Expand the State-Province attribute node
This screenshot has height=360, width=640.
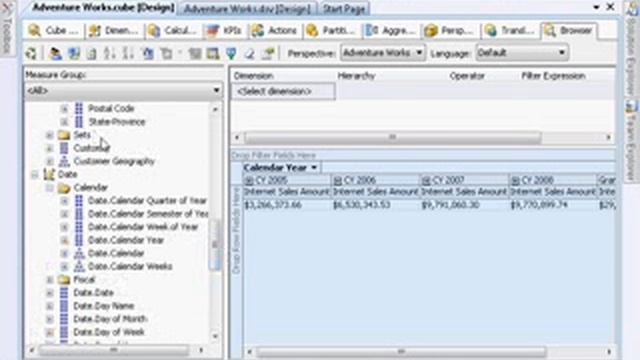[x=64, y=122]
